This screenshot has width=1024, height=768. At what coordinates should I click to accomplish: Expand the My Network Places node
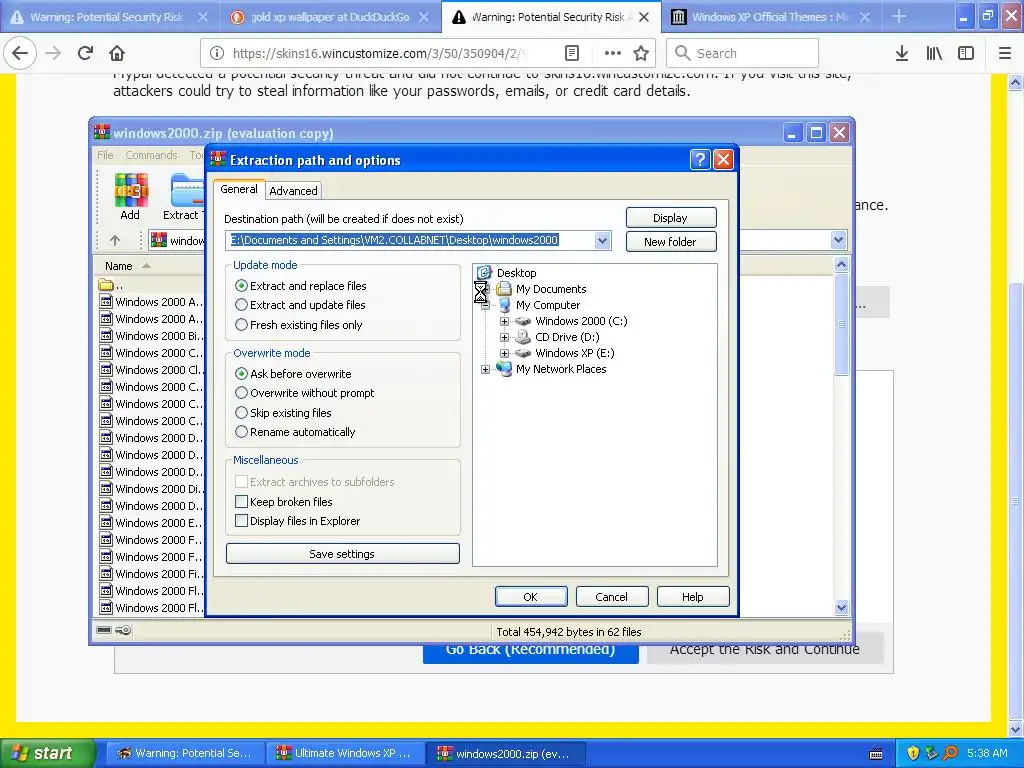coord(485,370)
